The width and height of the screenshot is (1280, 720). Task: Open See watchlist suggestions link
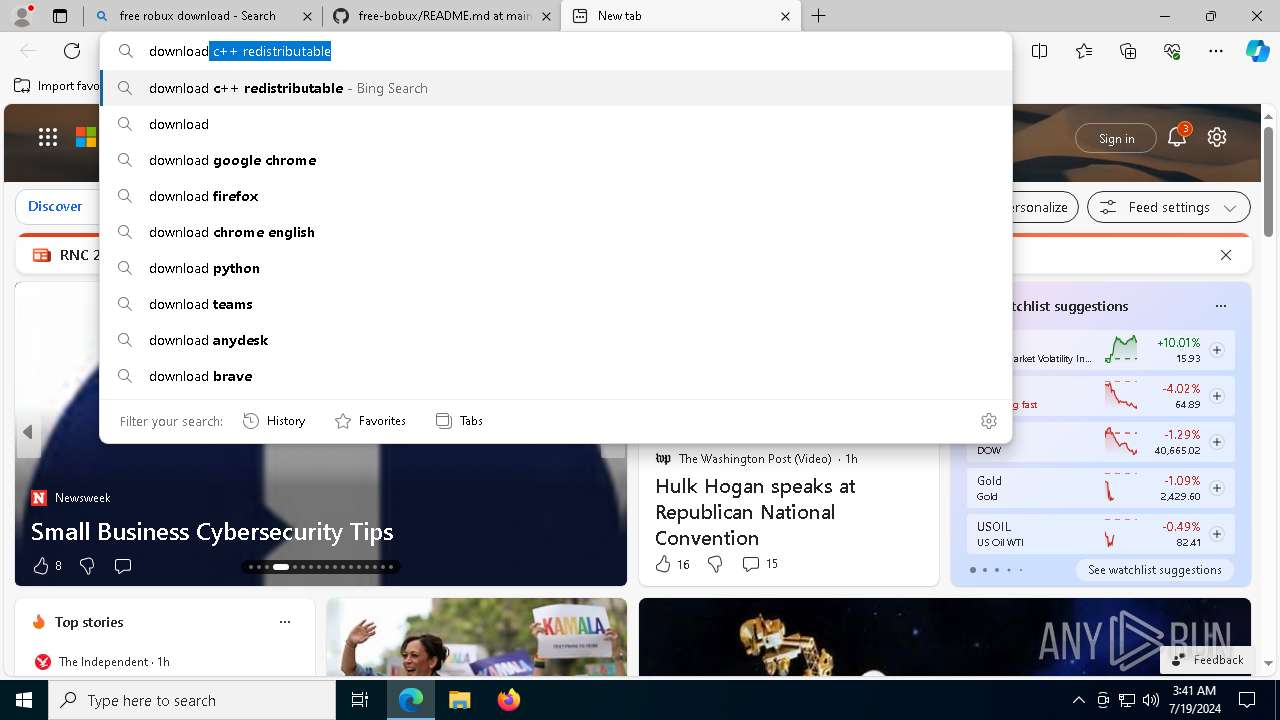pos(1154,570)
